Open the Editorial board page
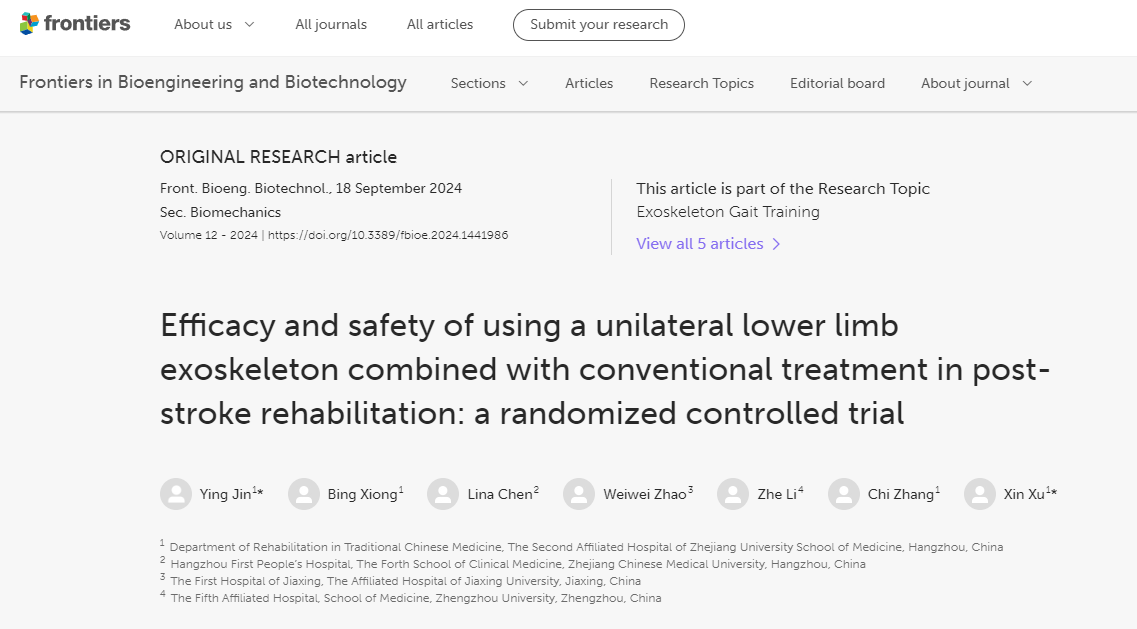1137x629 pixels. (837, 84)
